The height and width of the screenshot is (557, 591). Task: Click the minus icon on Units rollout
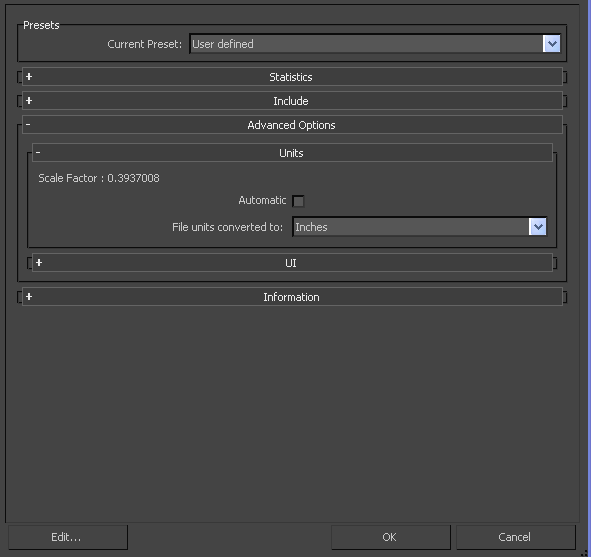[38, 152]
